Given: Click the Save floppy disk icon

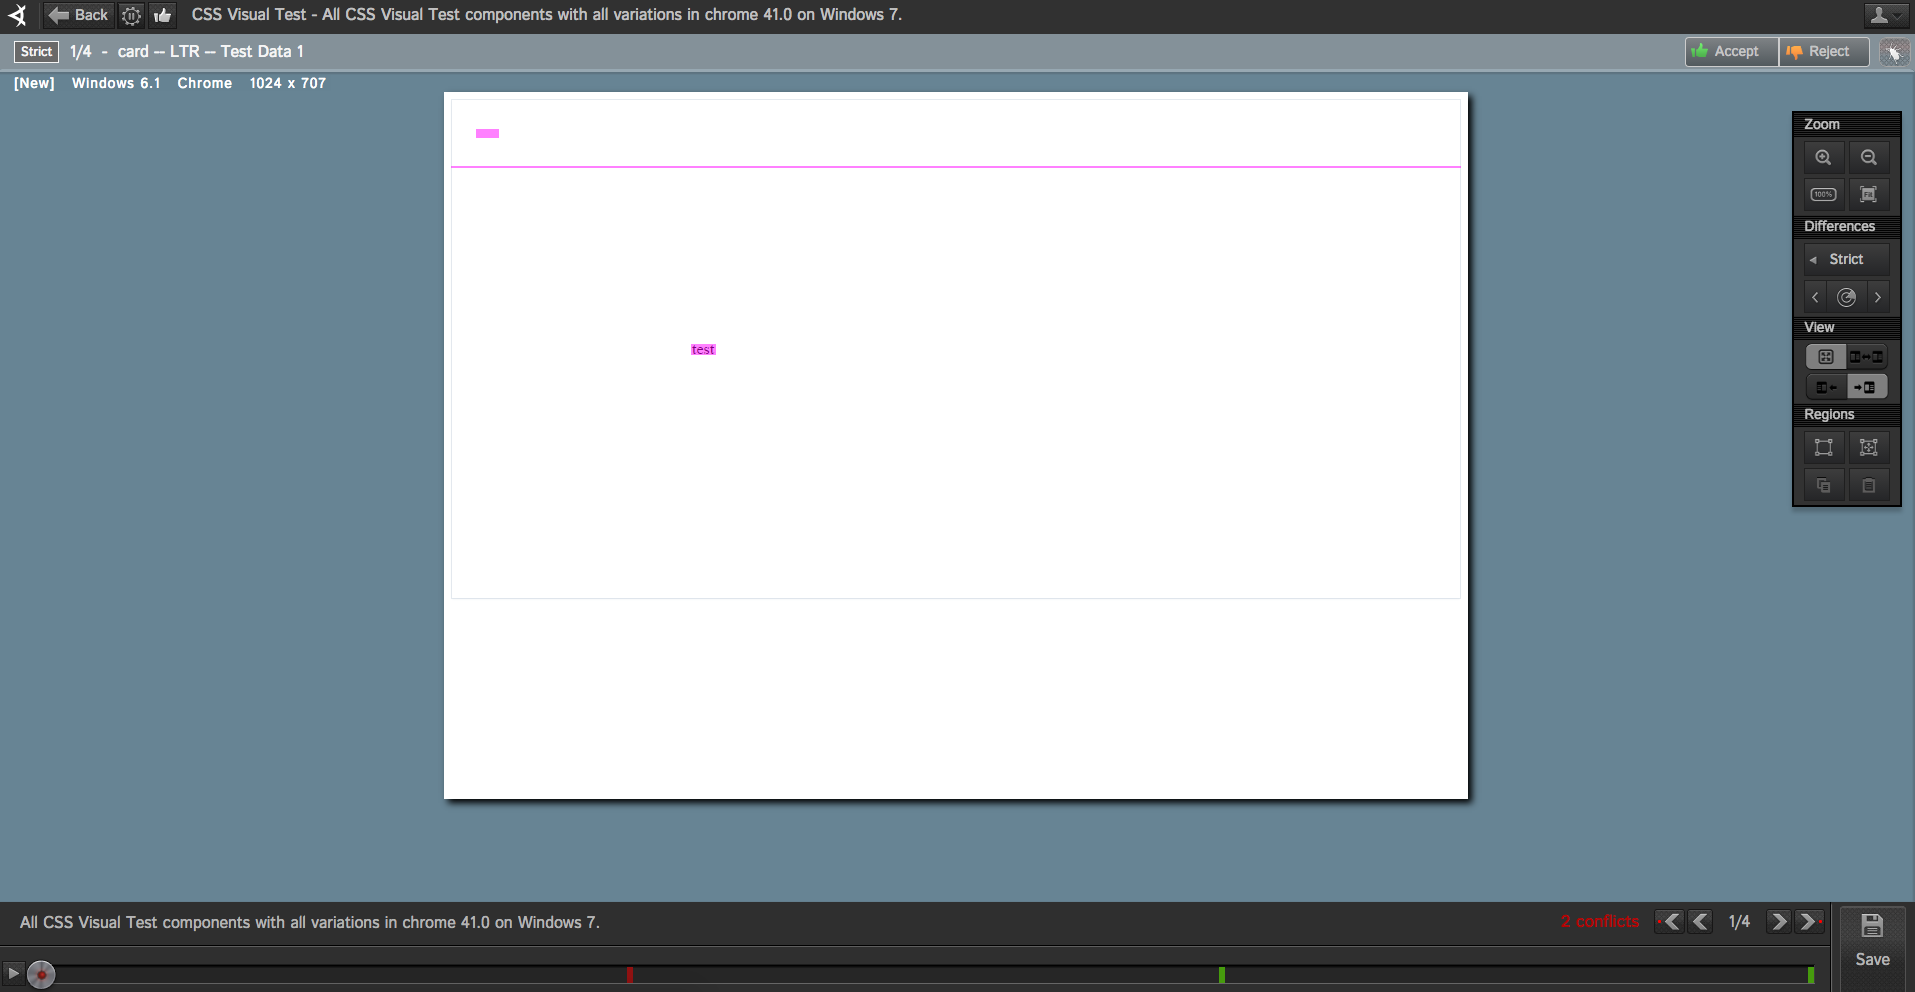Looking at the screenshot, I should pyautogui.click(x=1873, y=924).
